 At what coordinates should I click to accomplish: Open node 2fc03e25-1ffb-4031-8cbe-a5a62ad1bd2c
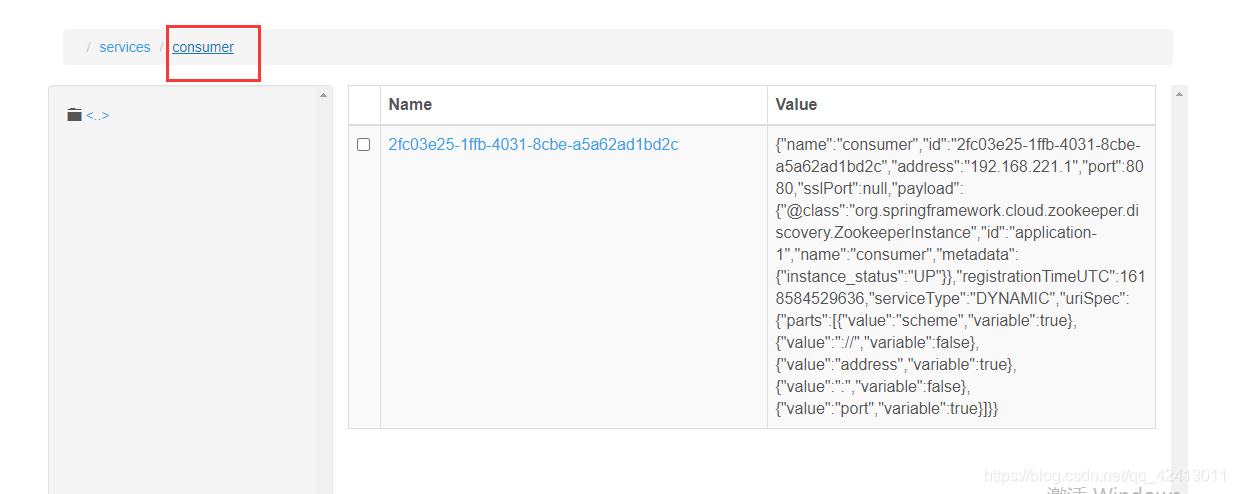tap(533, 145)
